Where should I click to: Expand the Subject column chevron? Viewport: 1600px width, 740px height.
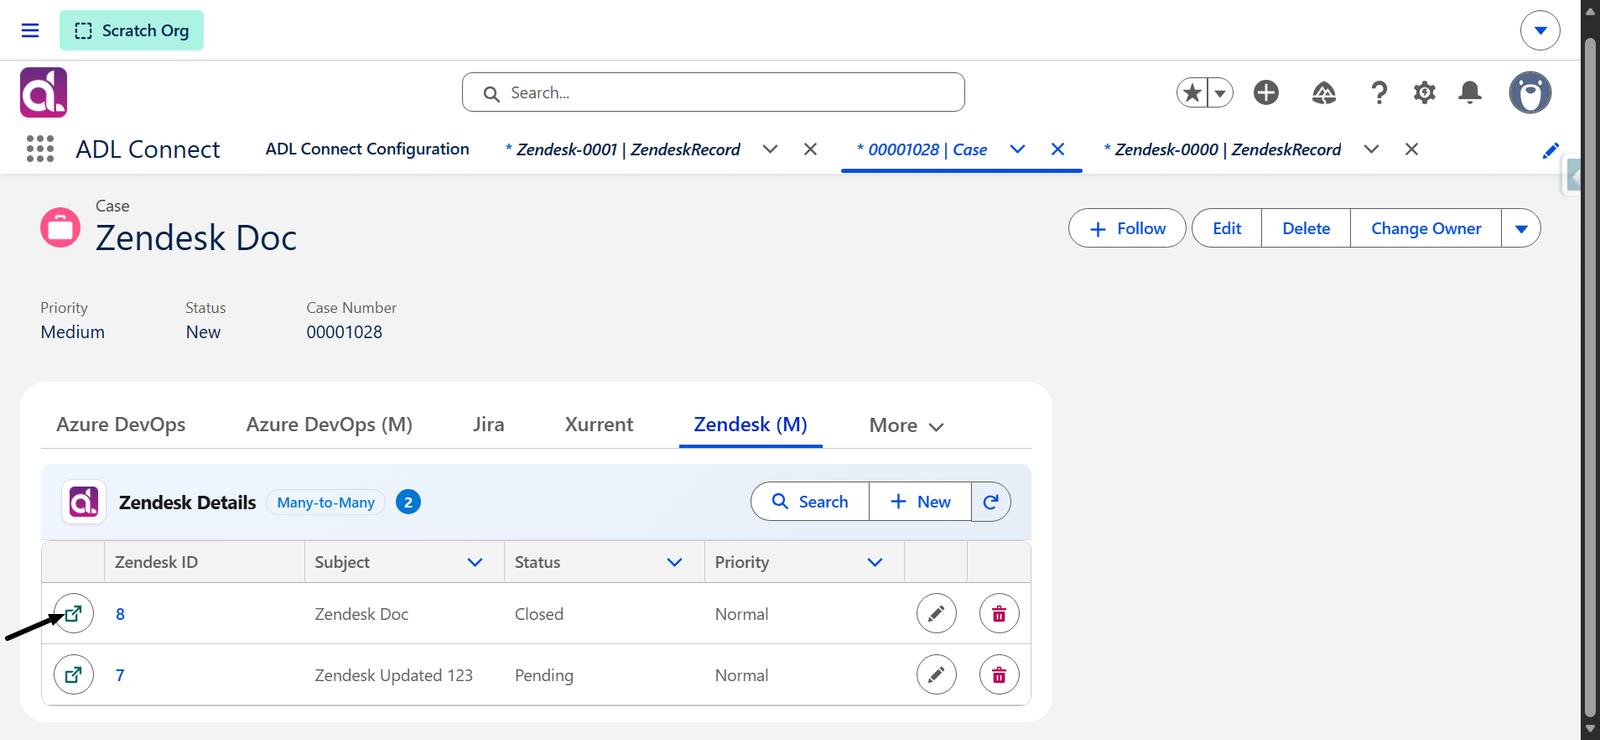[x=475, y=562]
